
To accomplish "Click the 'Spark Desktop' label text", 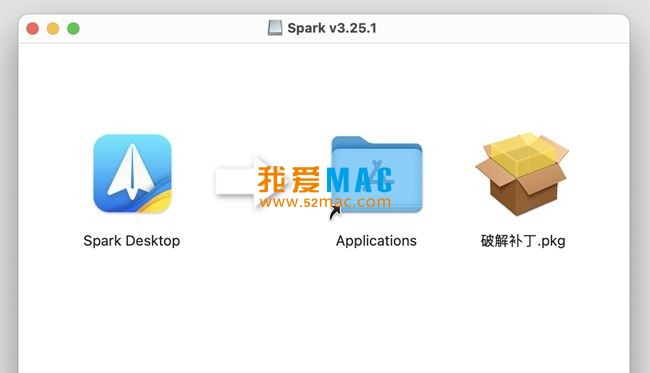I will pos(132,241).
